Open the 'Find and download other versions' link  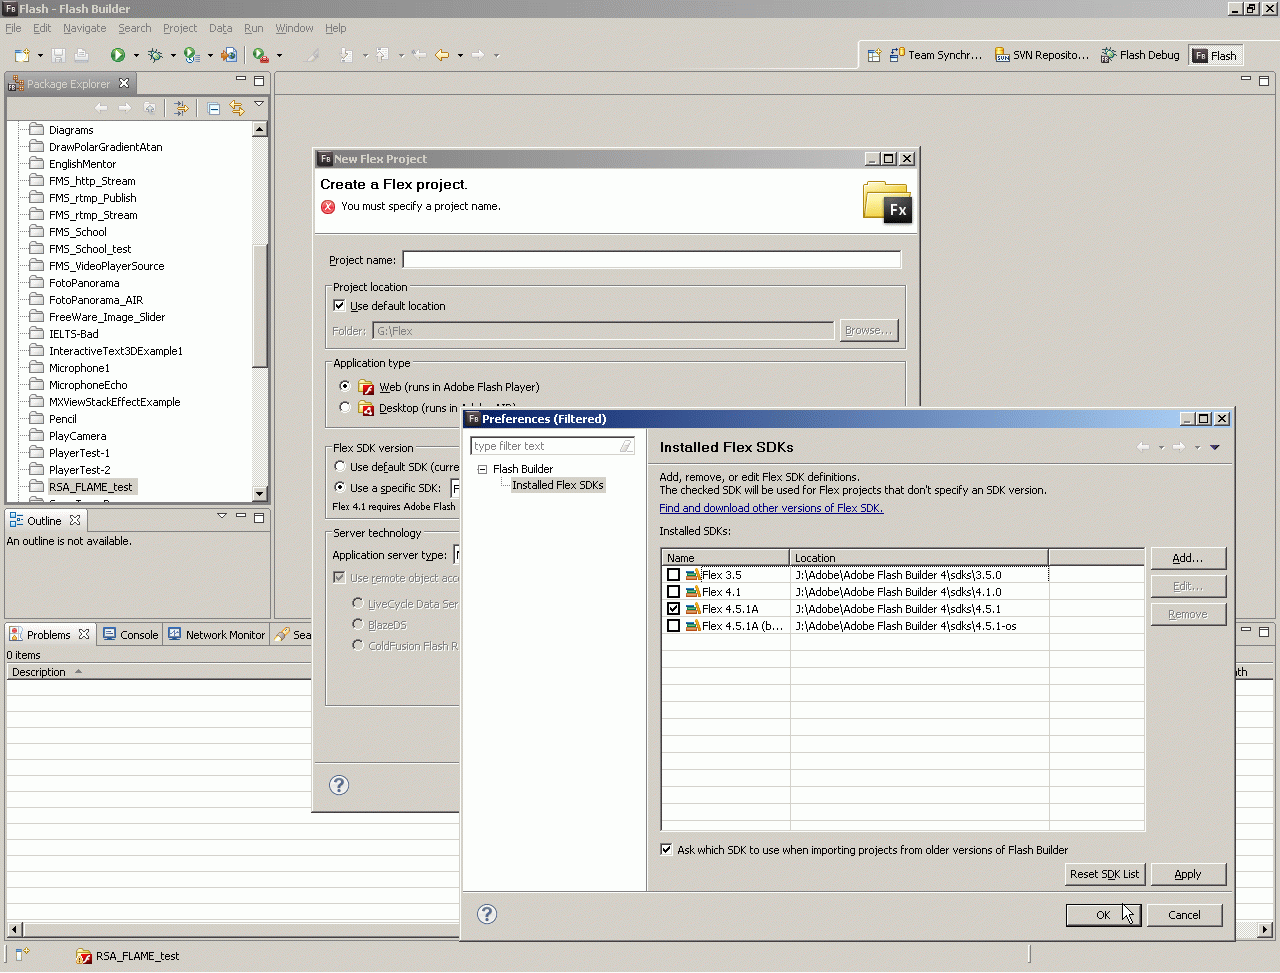[771, 508]
